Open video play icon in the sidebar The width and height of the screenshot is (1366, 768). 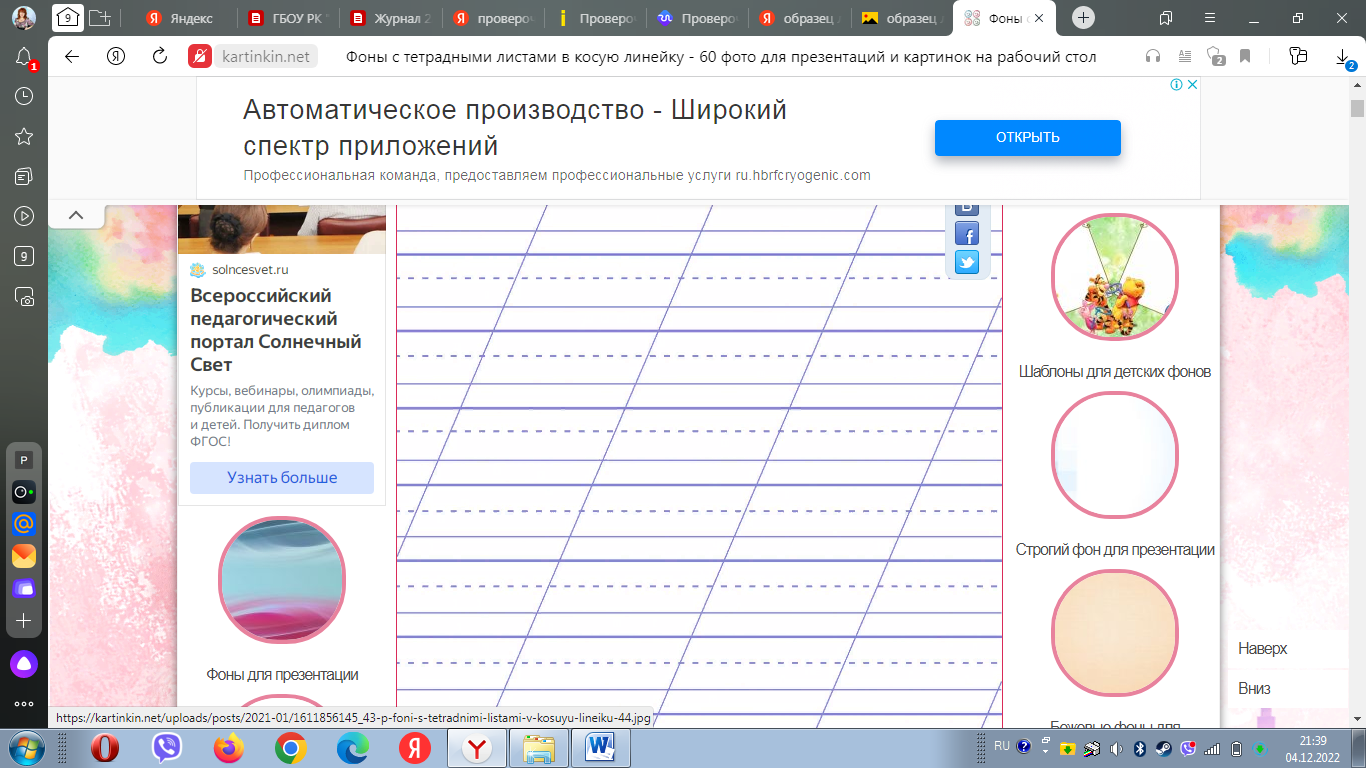(x=24, y=215)
